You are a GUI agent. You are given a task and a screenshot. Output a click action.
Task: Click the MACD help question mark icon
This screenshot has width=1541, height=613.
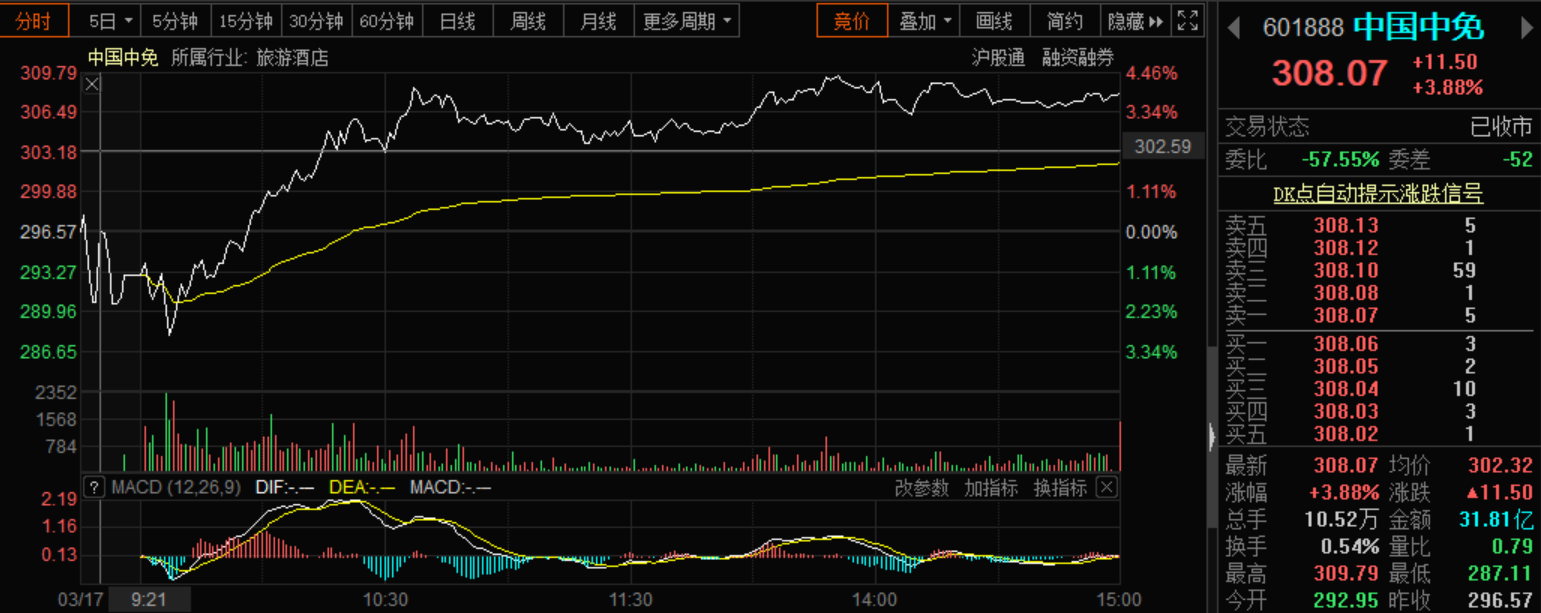94,488
